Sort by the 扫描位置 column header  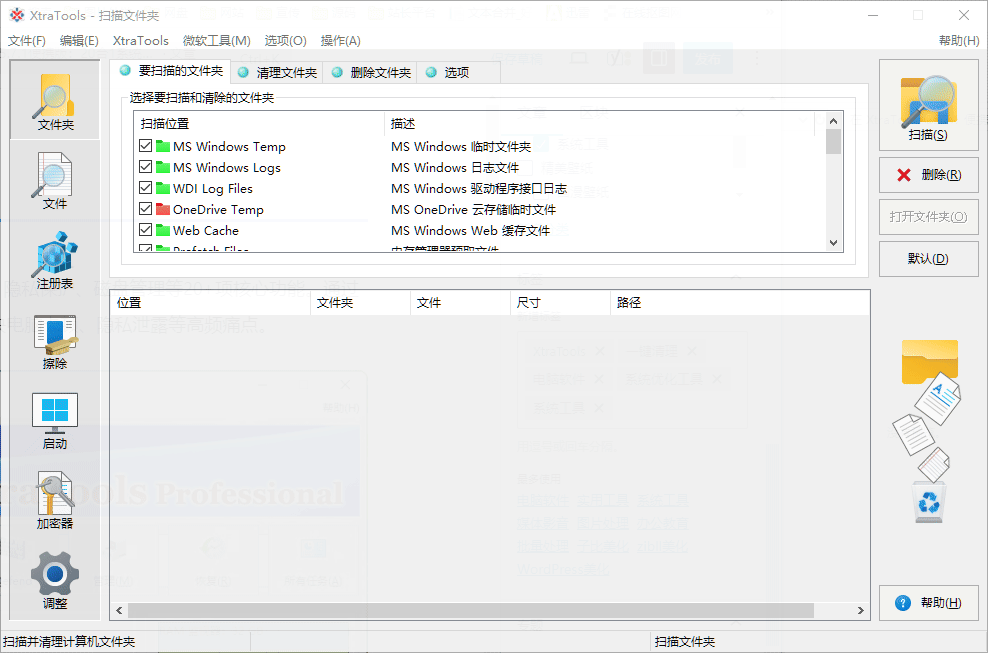tap(259, 124)
